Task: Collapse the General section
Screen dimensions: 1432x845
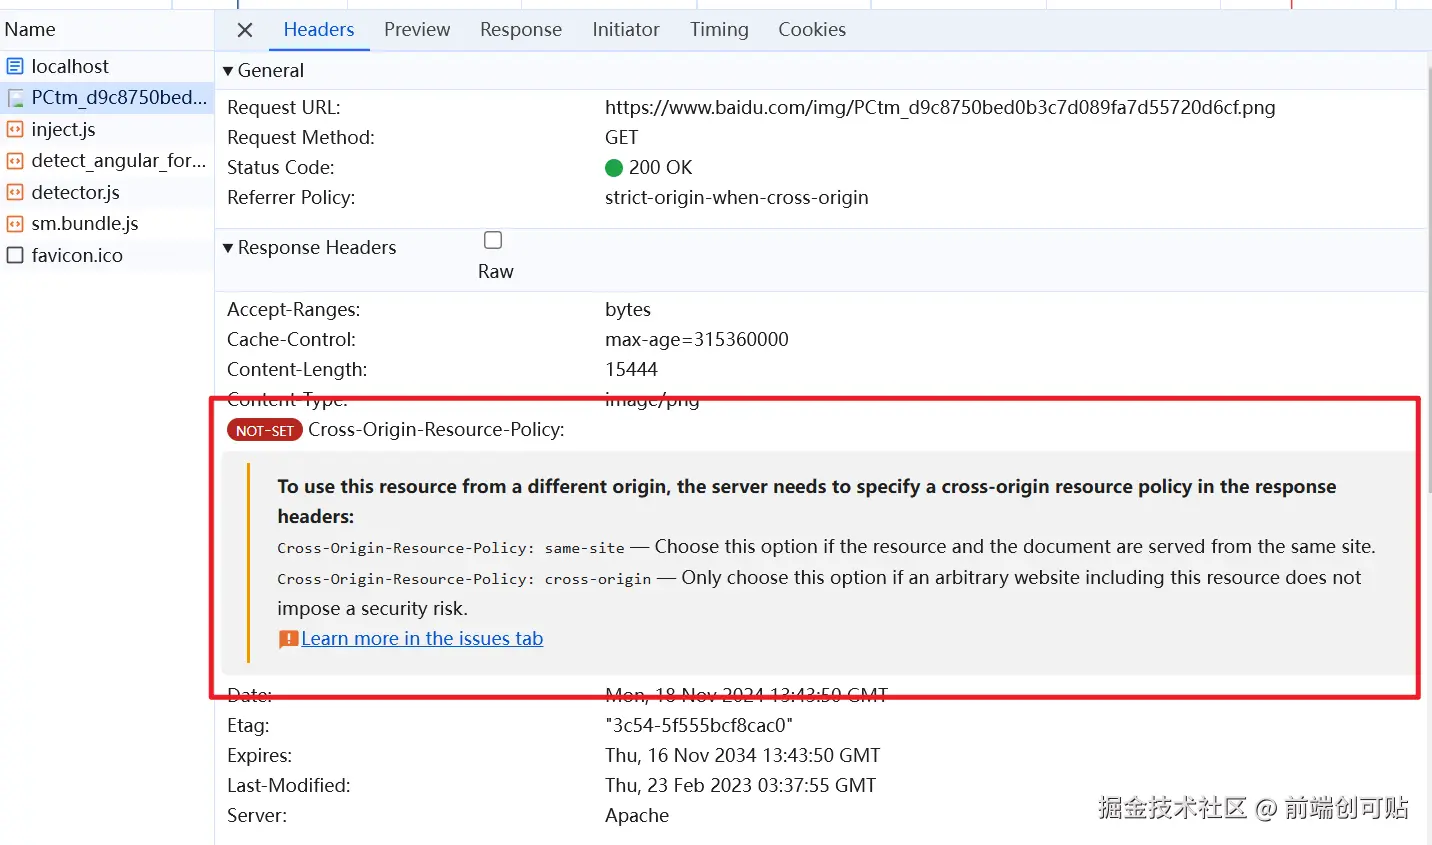Action: (x=228, y=71)
